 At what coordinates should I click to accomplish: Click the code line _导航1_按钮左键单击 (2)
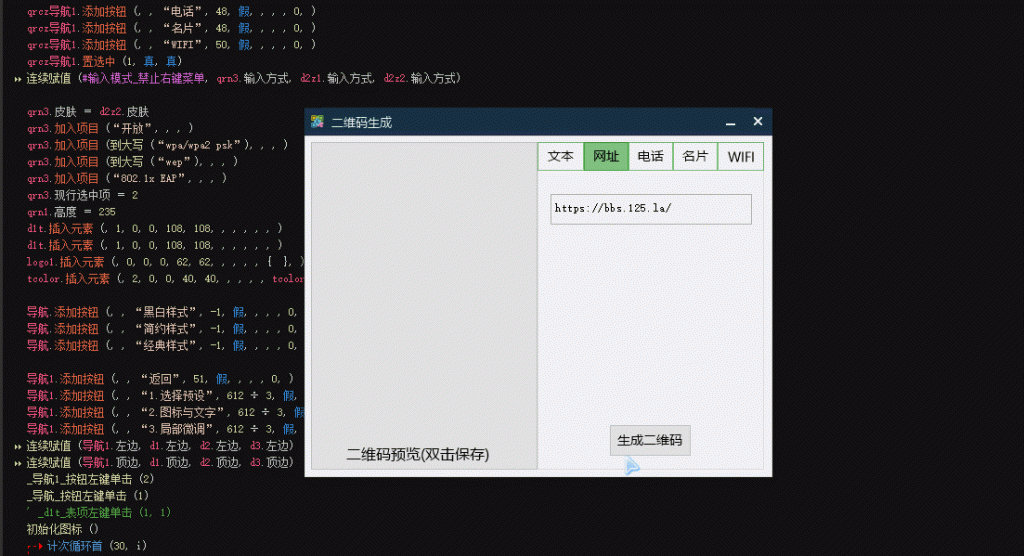tap(88, 479)
